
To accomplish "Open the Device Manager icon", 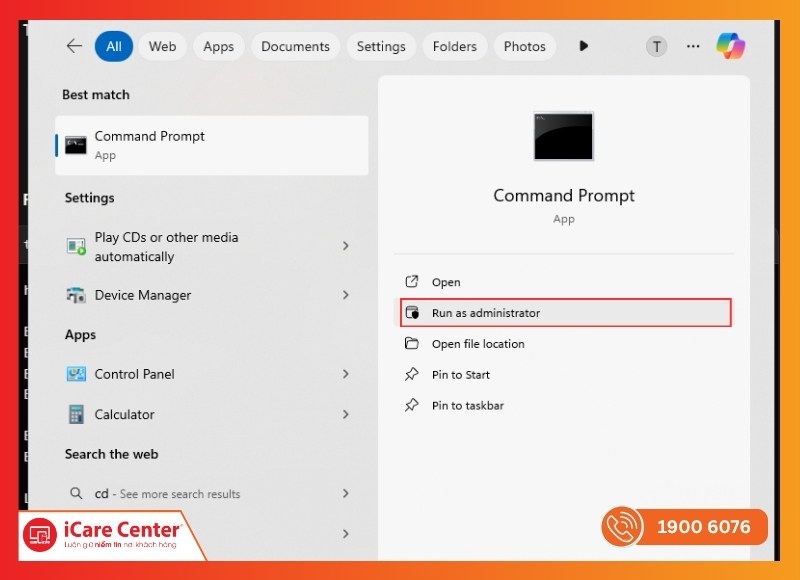I will (x=75, y=295).
